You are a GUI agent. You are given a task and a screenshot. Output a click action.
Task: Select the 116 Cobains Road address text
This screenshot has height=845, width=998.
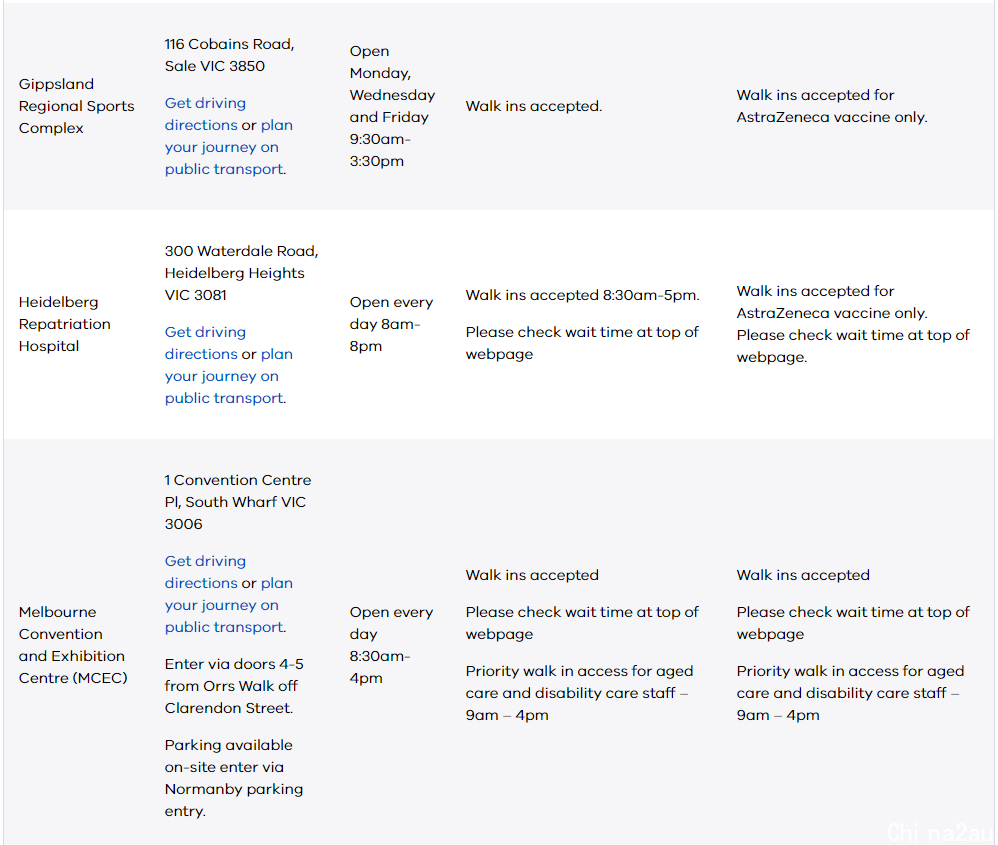pos(229,55)
